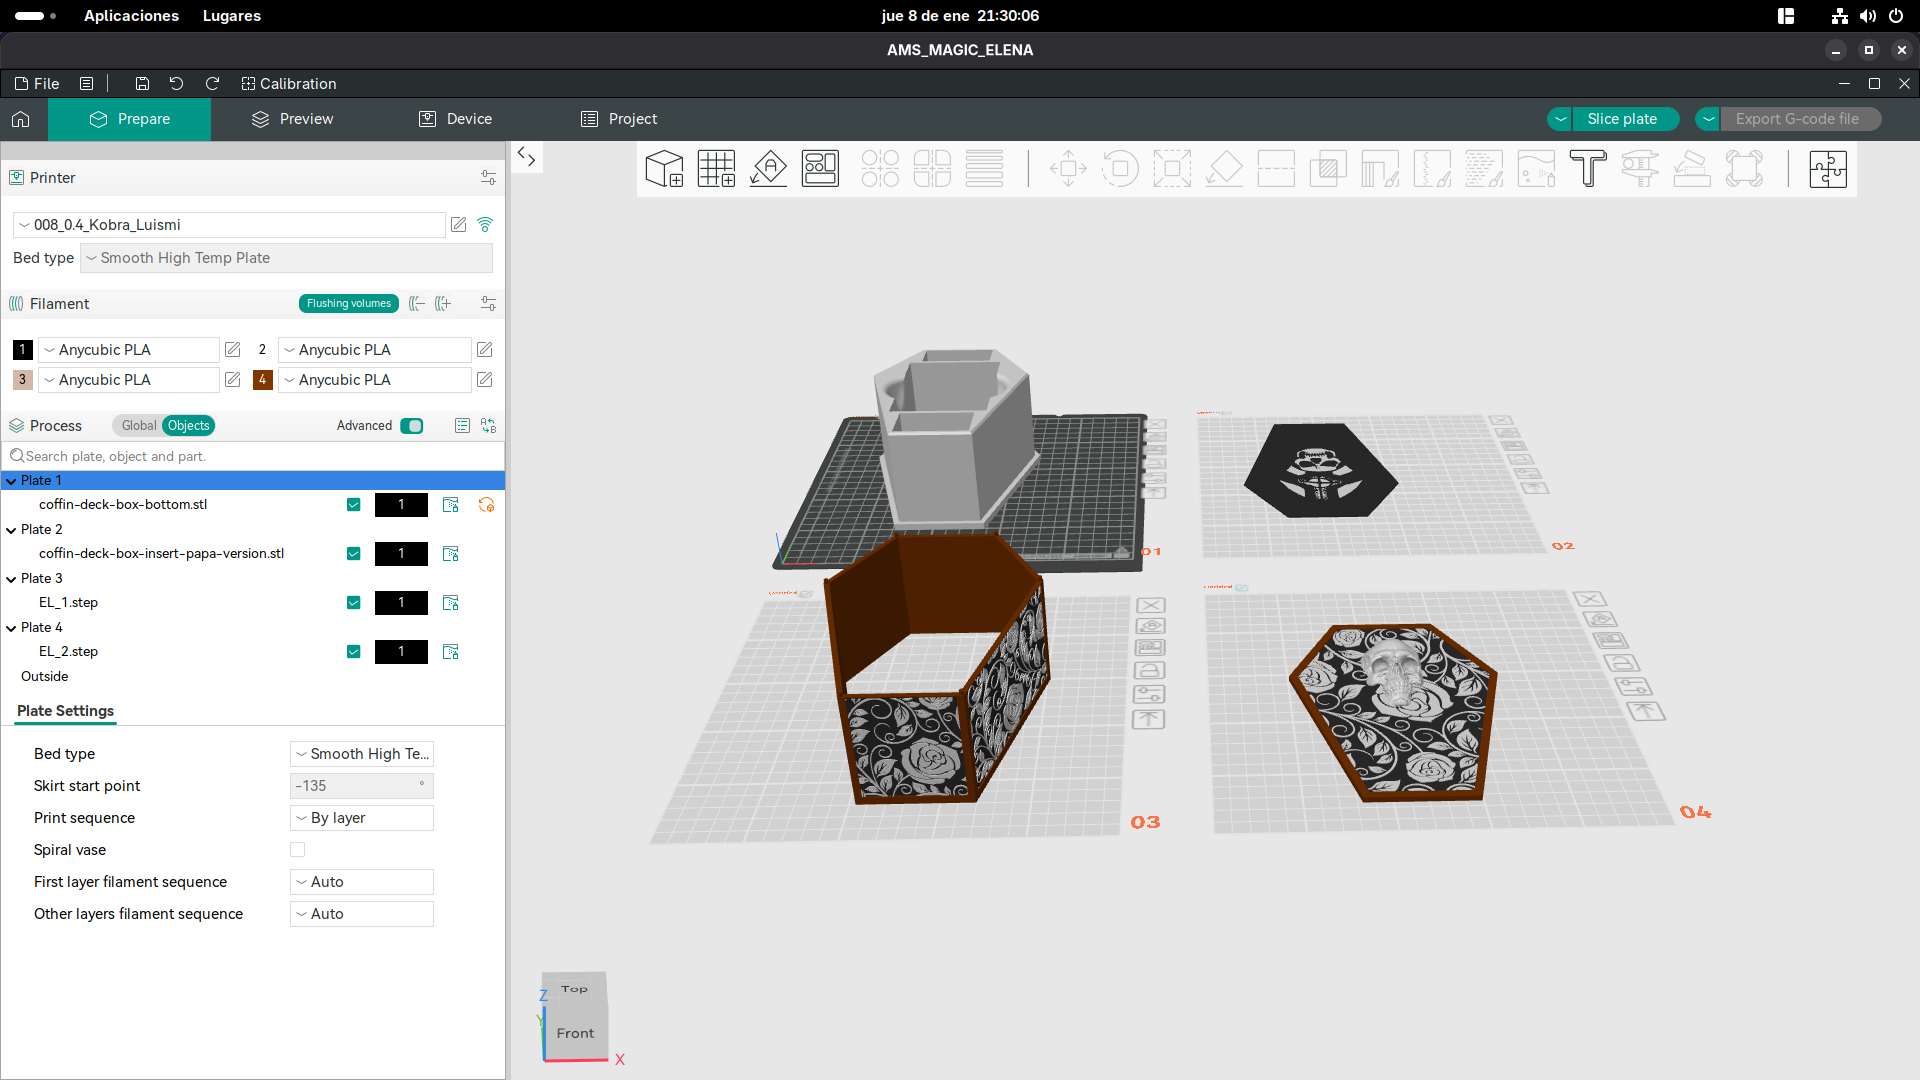
Task: Open Aplicaciones in the top panel
Action: [131, 16]
